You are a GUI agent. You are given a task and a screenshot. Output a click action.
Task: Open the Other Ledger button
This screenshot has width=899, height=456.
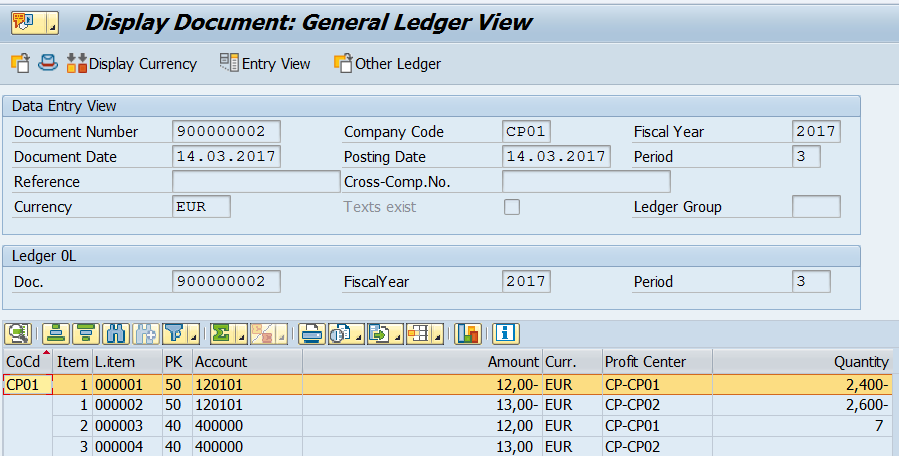pyautogui.click(x=388, y=64)
